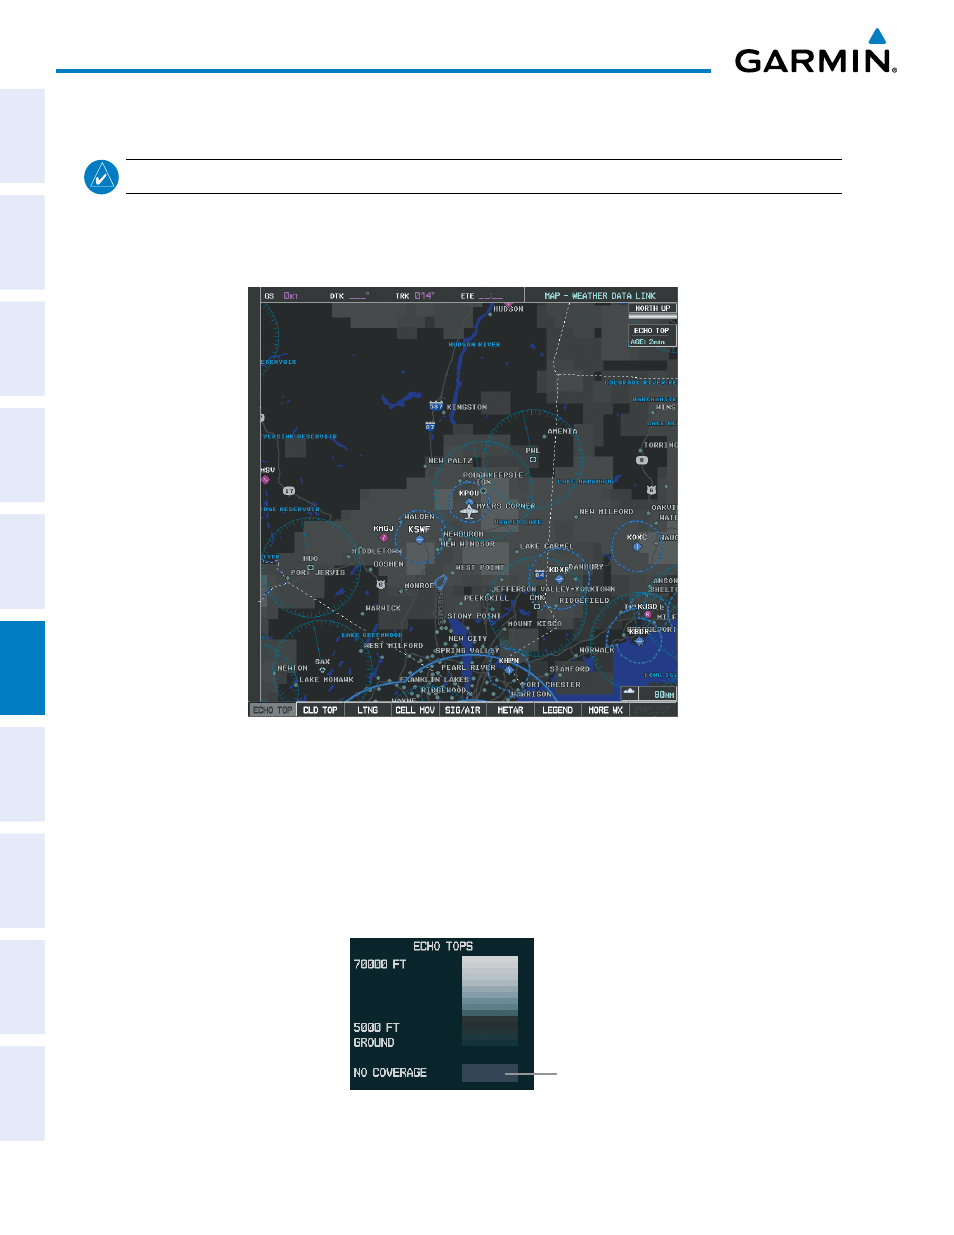Click the ETE field in top bar

[482, 296]
